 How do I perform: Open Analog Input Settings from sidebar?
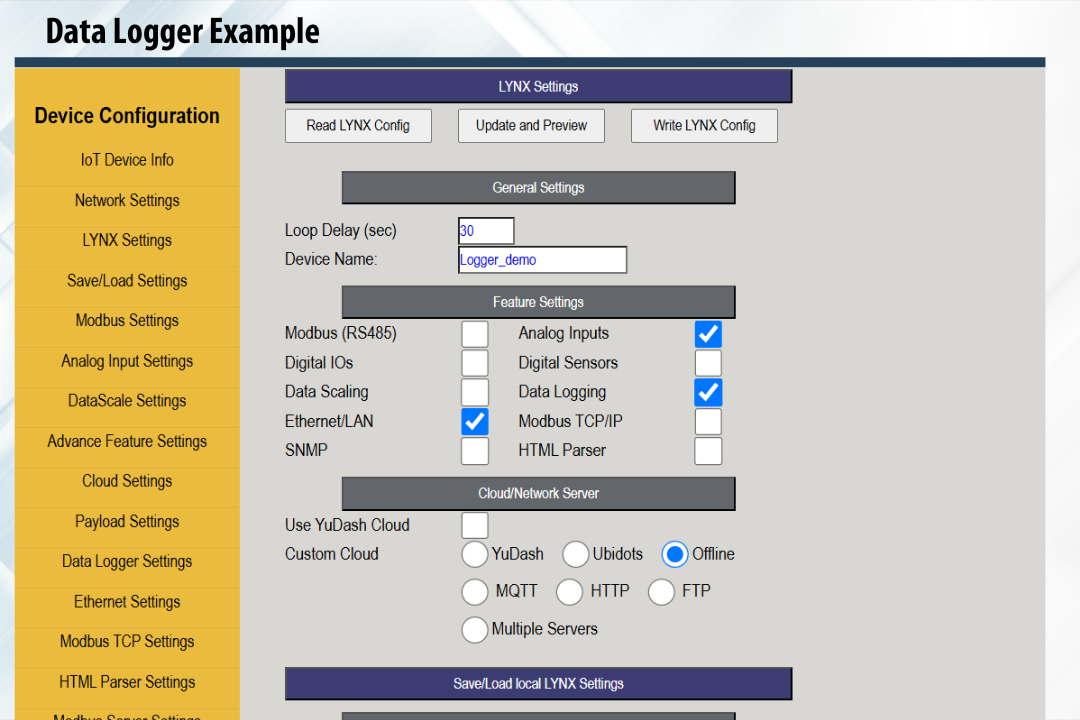pyautogui.click(x=127, y=361)
